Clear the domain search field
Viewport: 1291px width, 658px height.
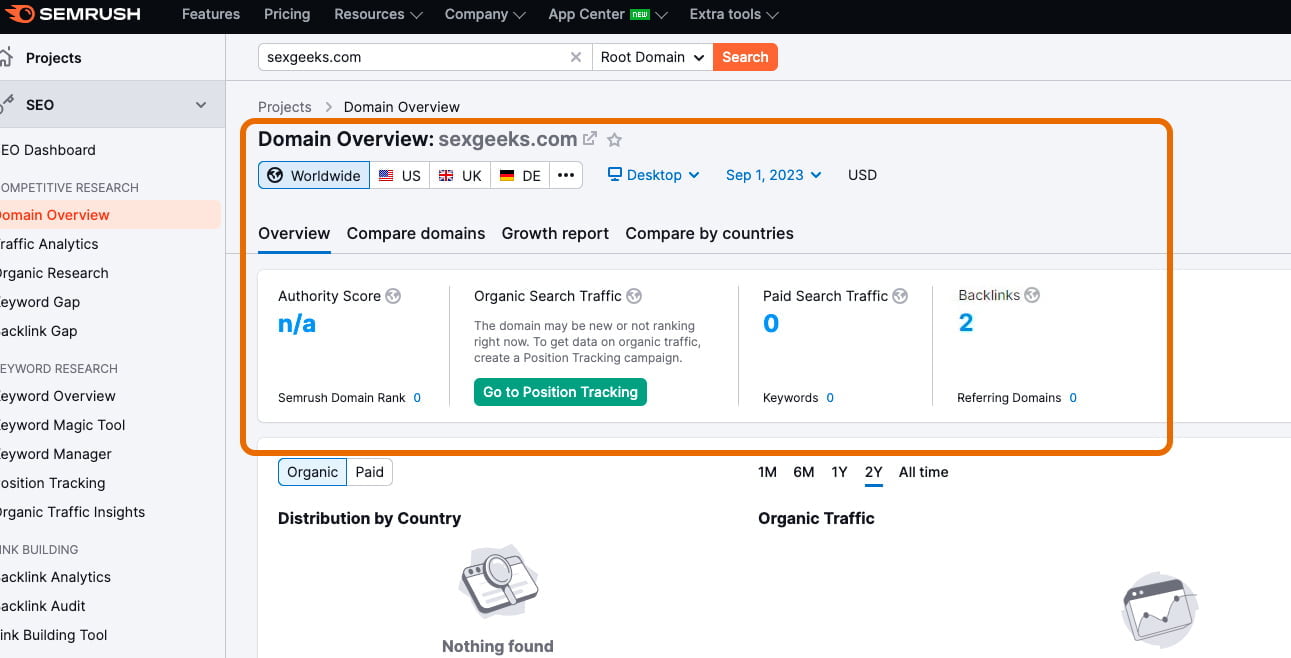(x=576, y=57)
